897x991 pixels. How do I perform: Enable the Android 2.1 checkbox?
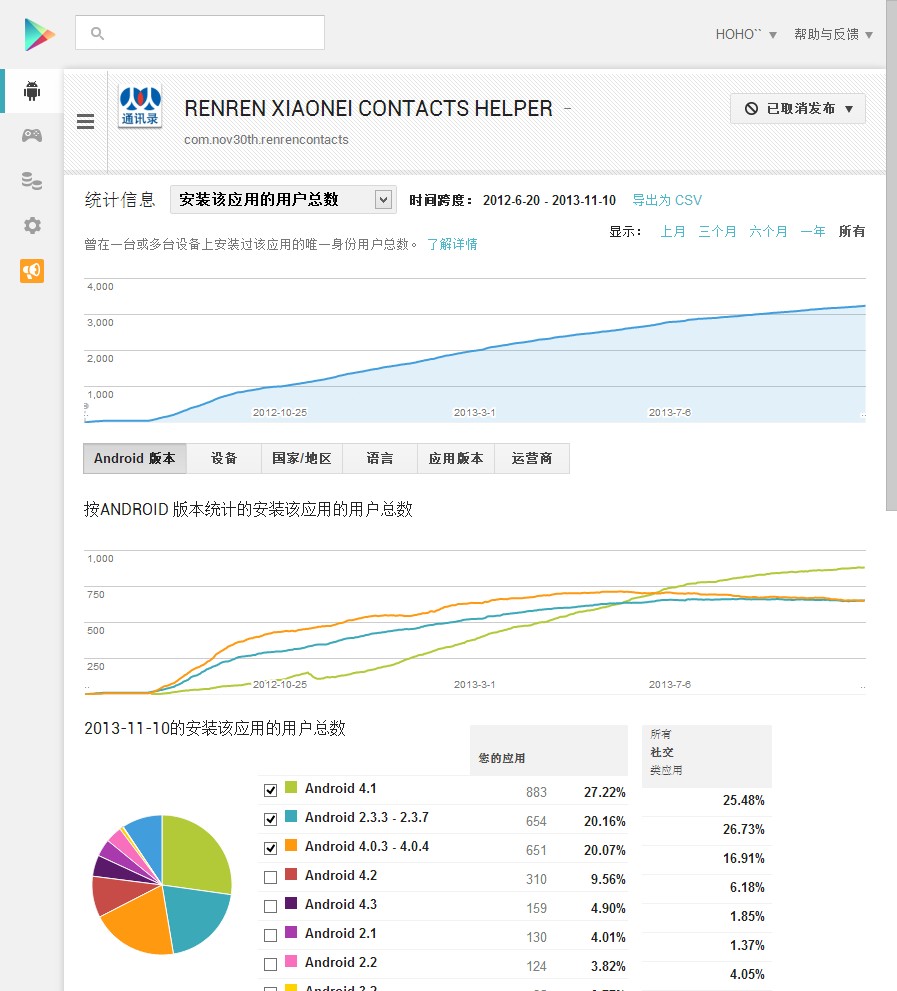pos(271,935)
